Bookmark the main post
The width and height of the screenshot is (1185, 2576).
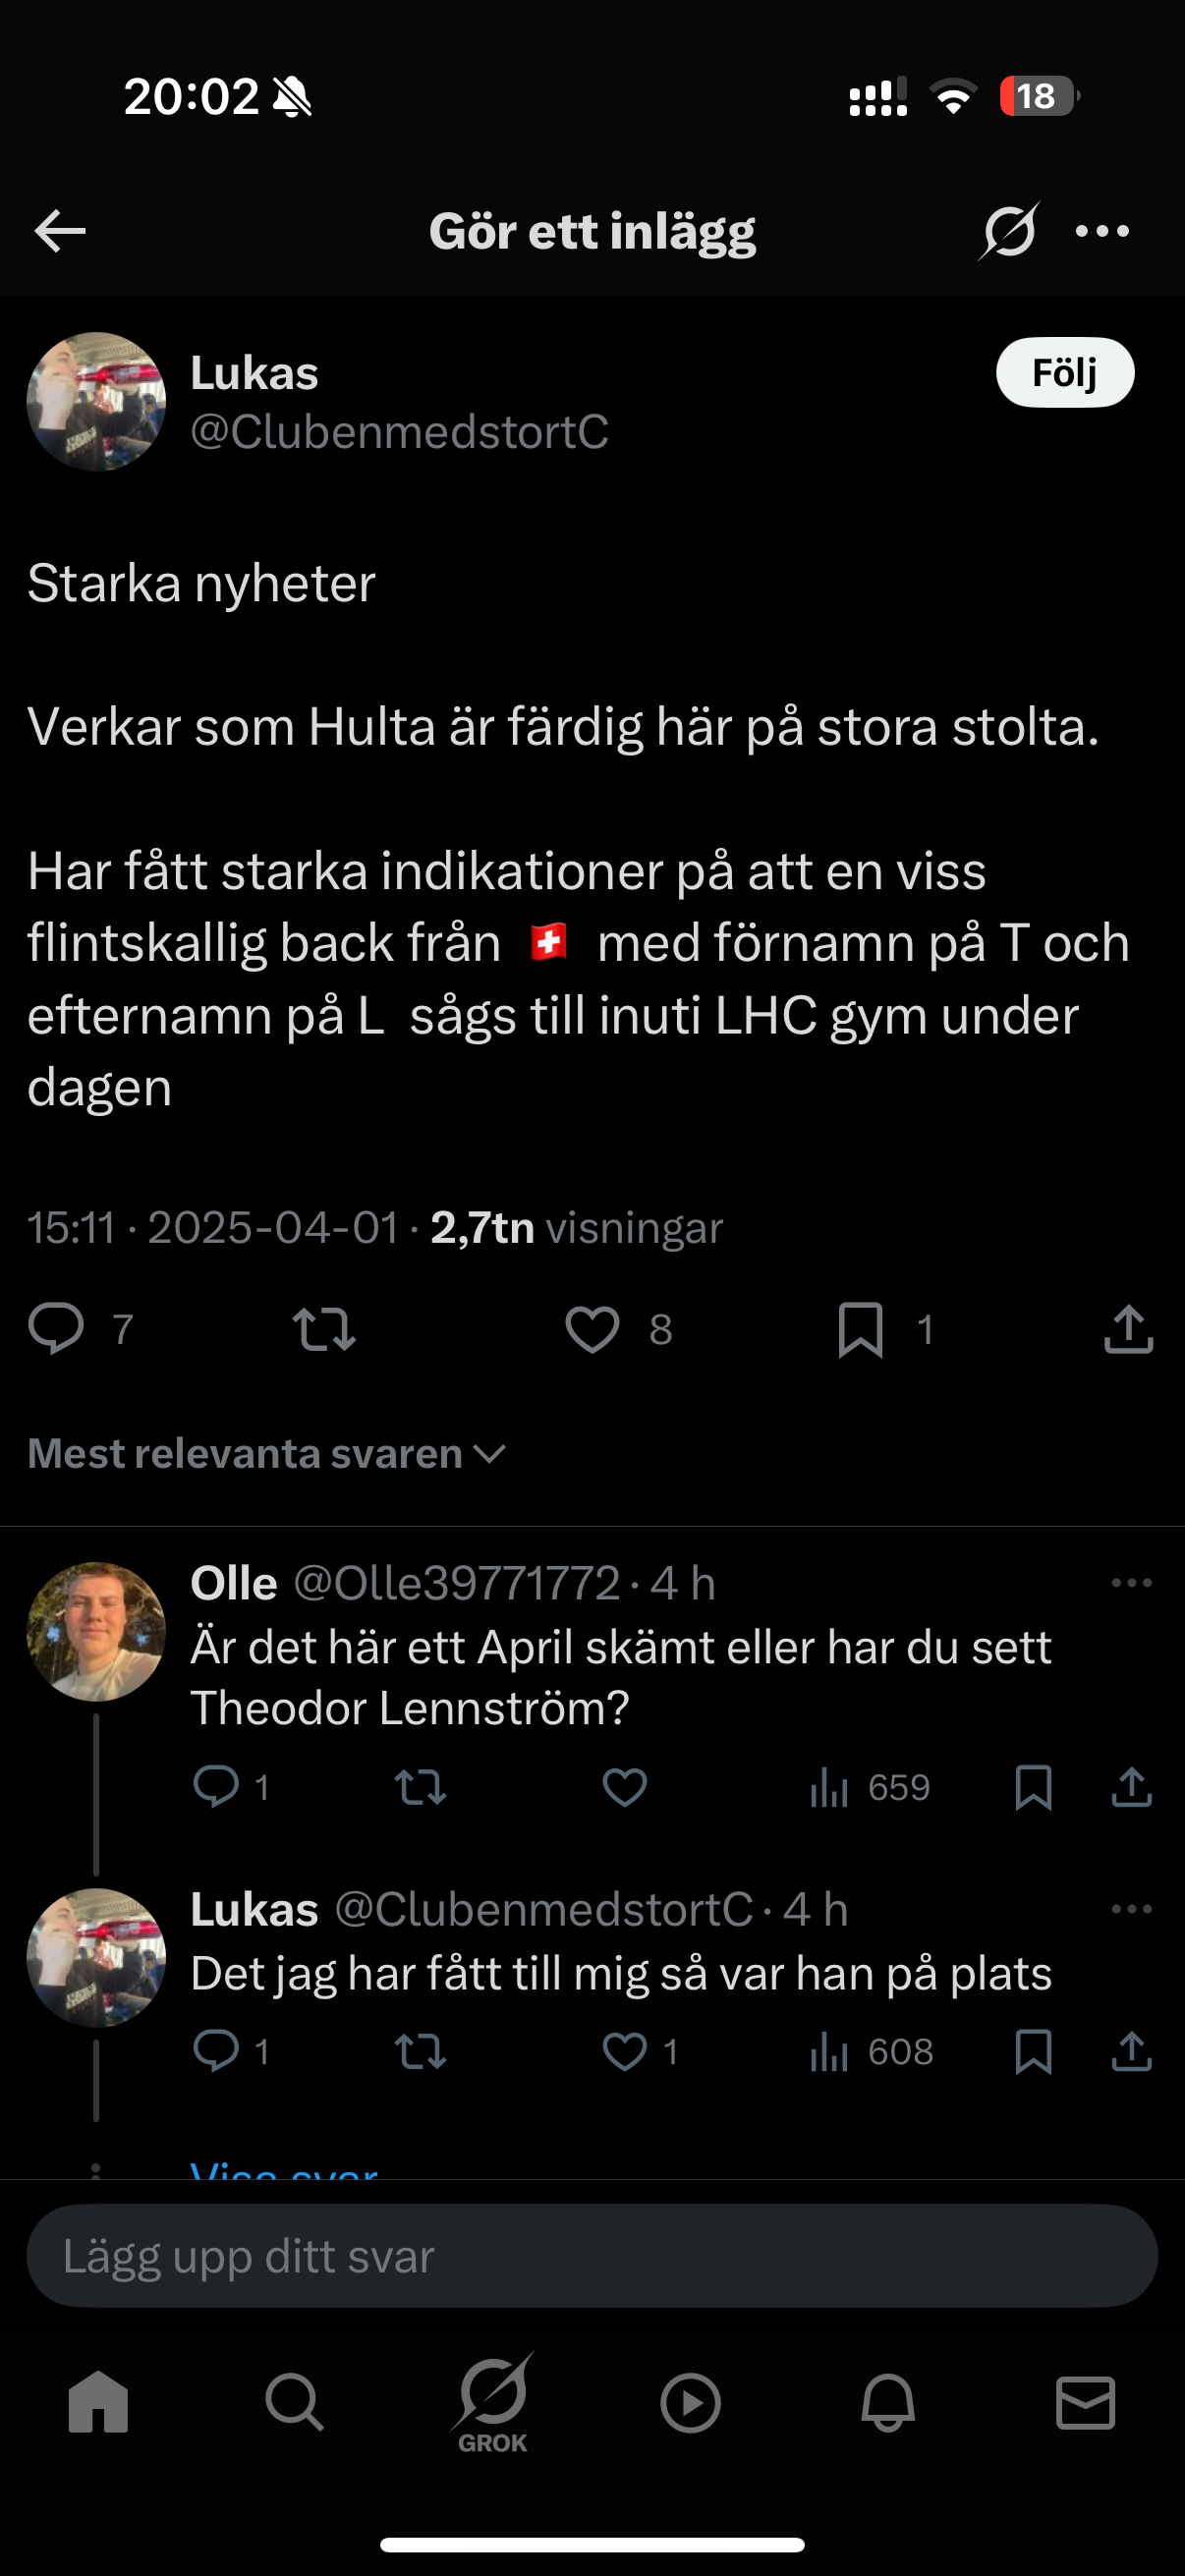click(860, 1329)
